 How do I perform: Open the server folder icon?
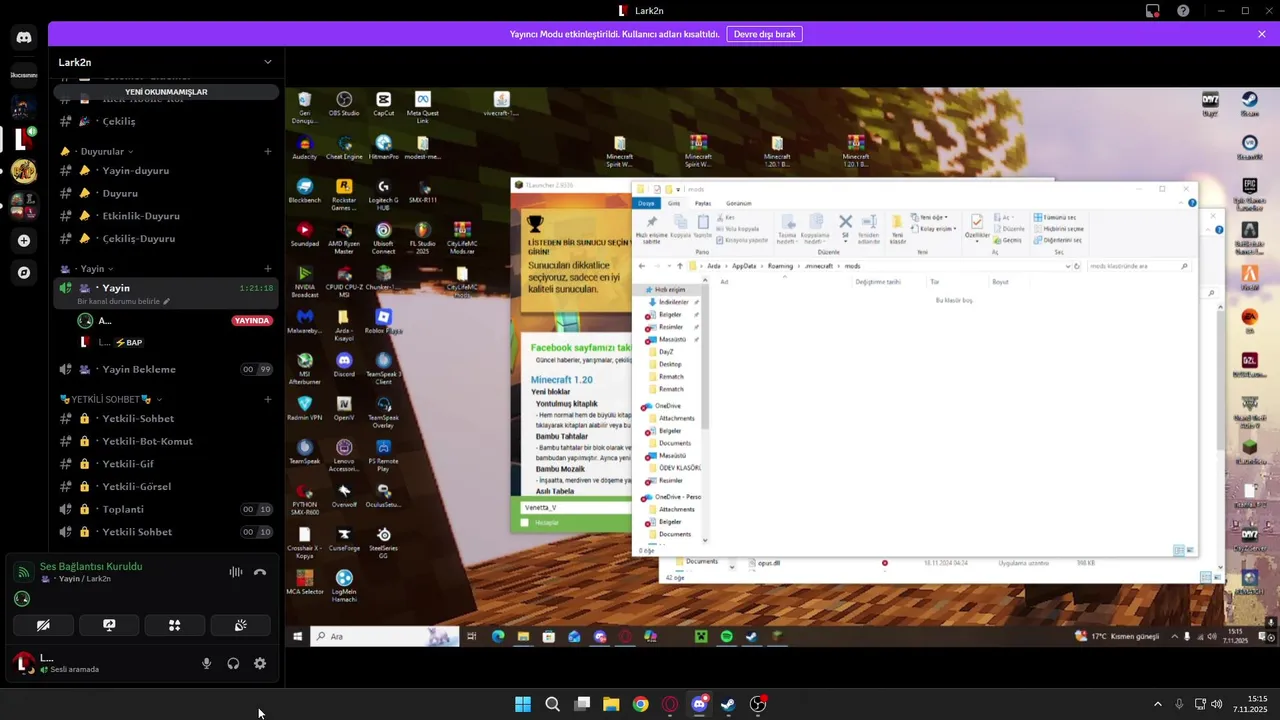point(24,206)
